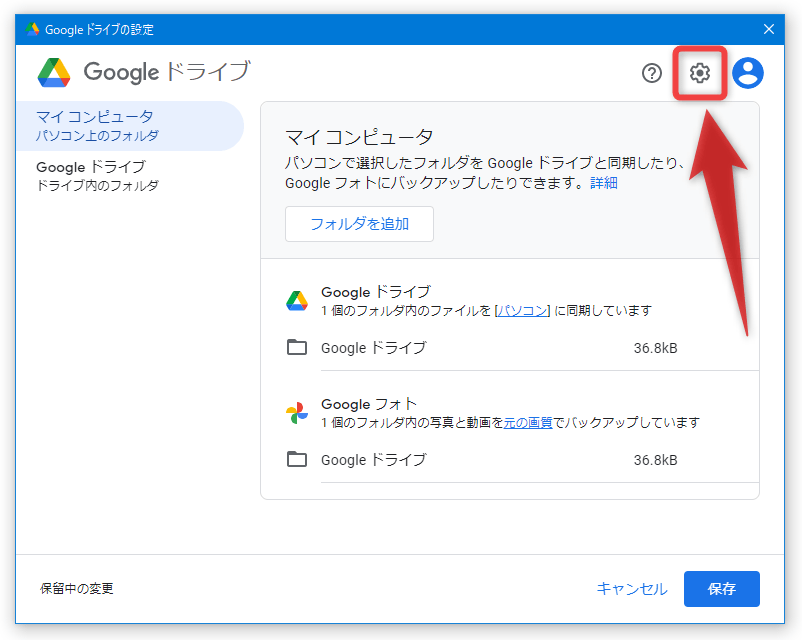Open help with the question mark icon
Viewport: 802px width, 640px height.
pos(652,73)
